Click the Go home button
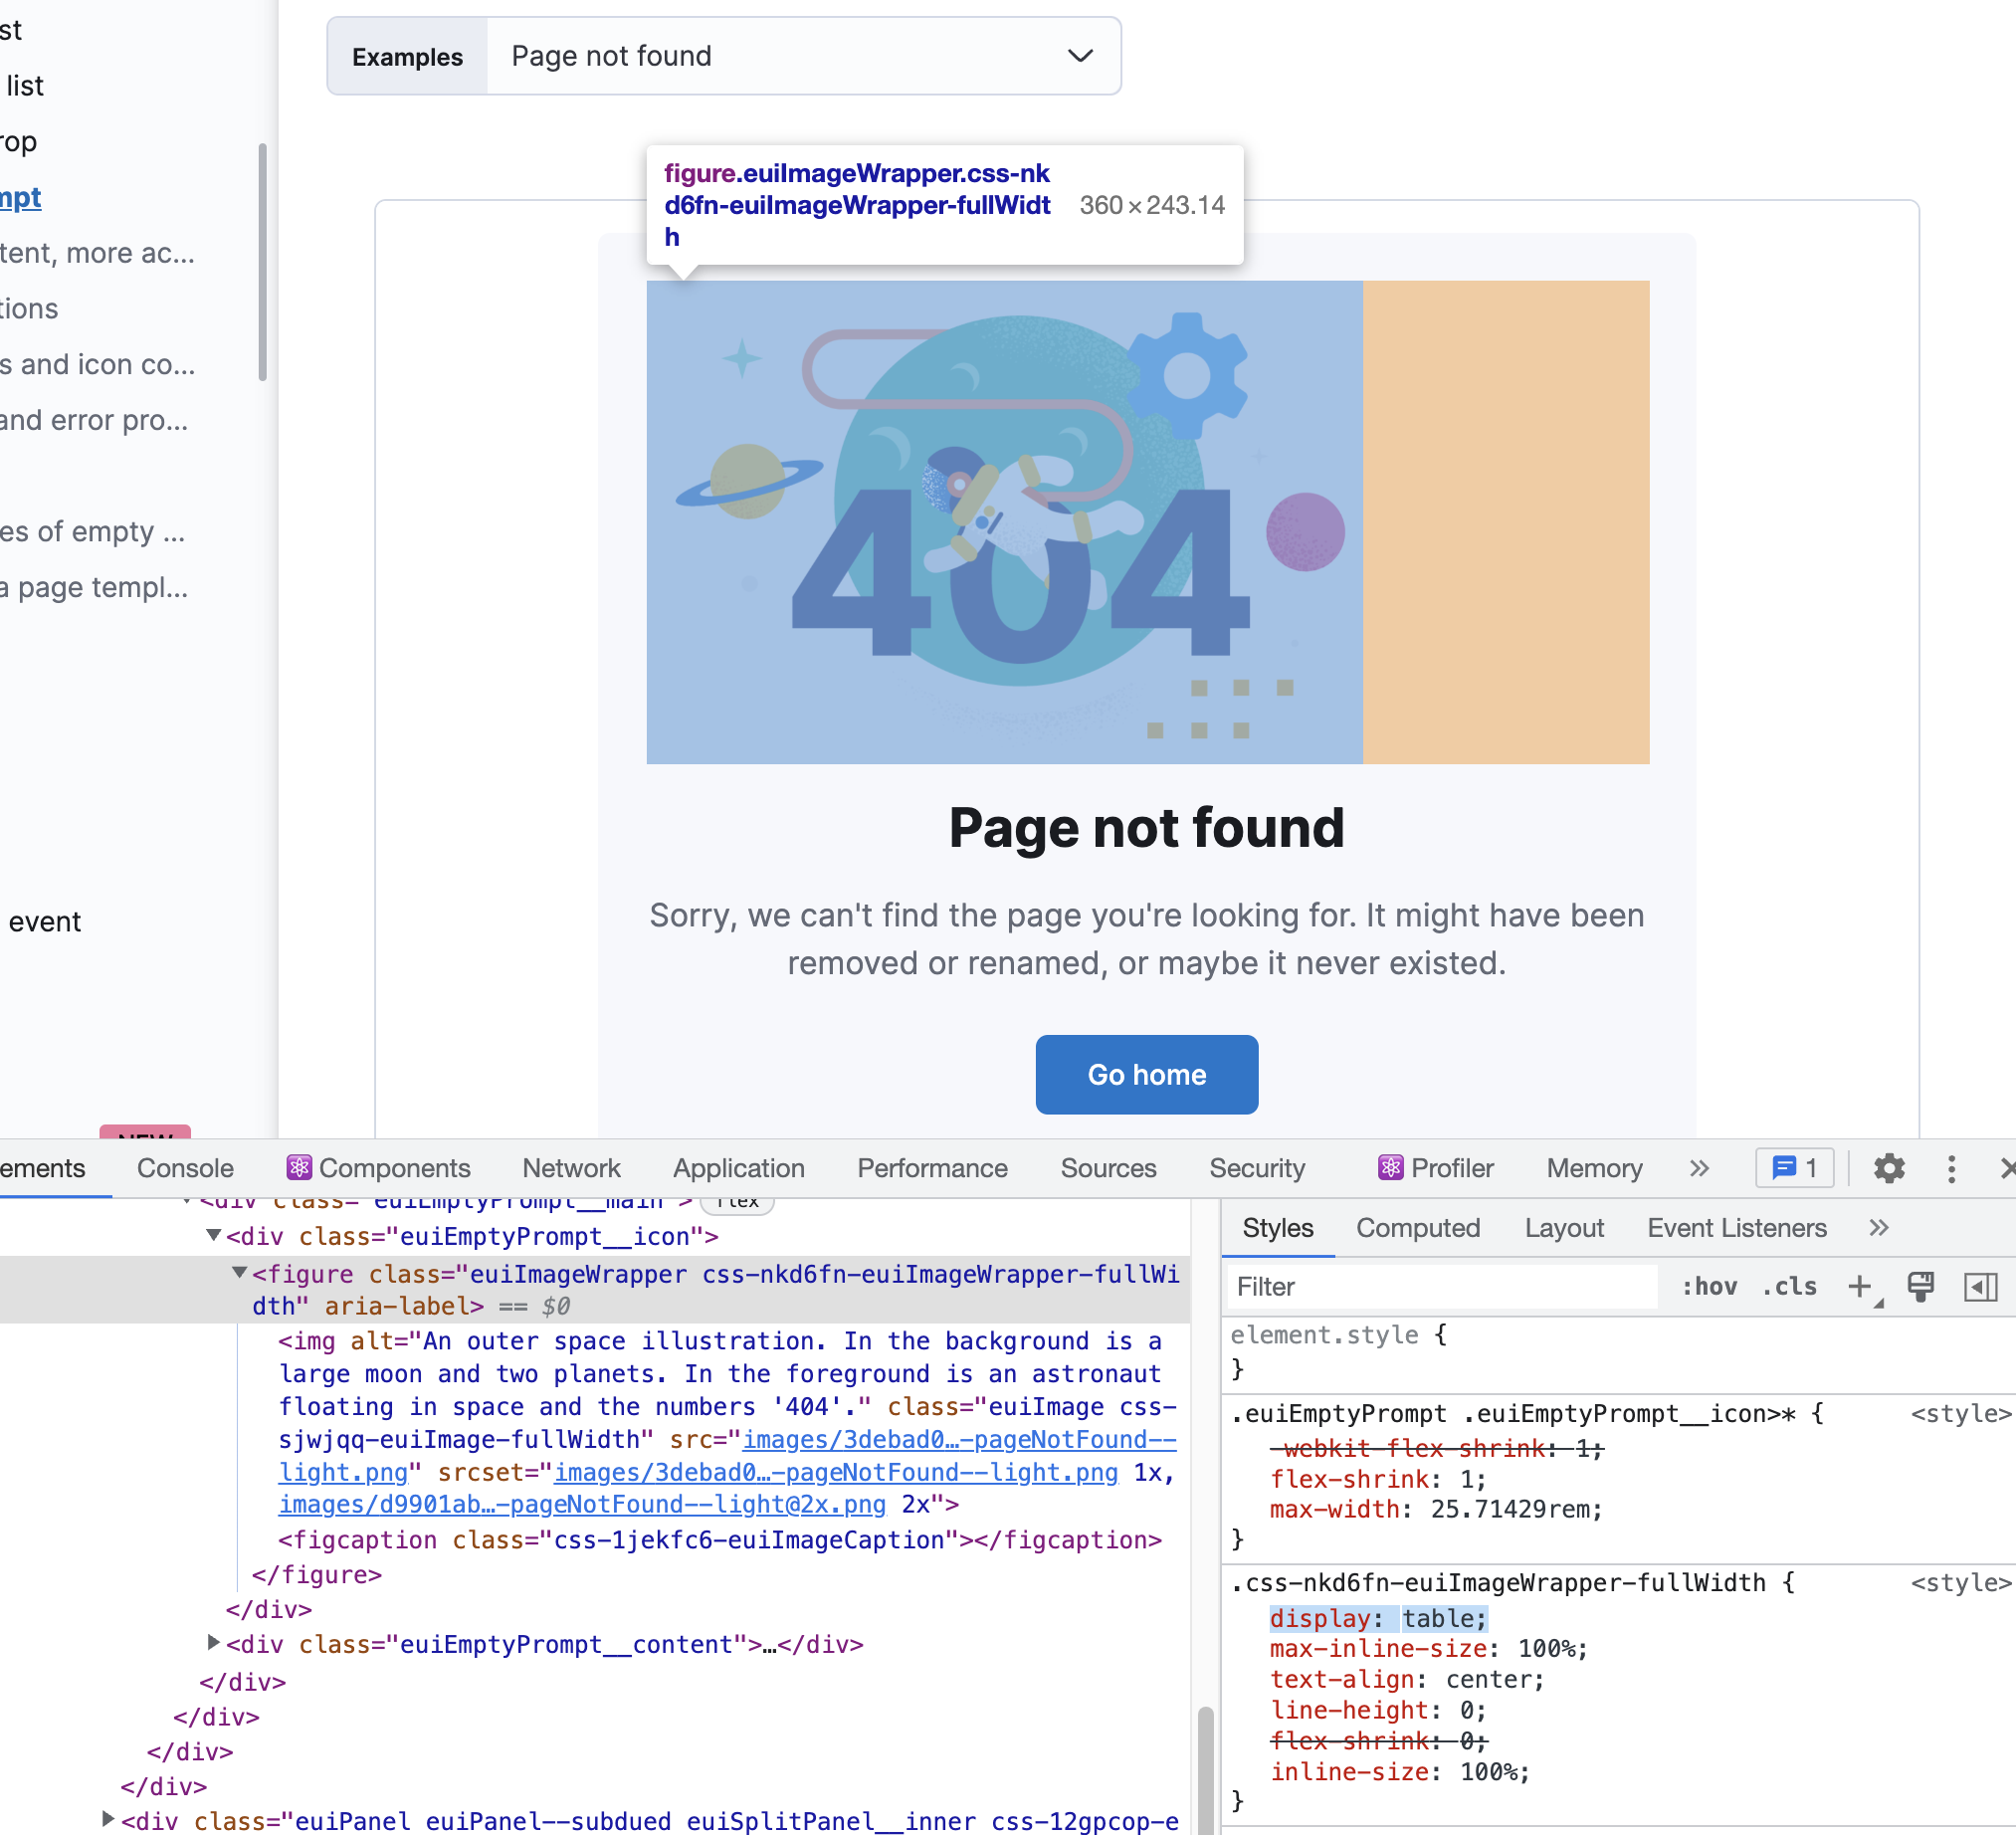This screenshot has width=2016, height=1835. pyautogui.click(x=1146, y=1074)
